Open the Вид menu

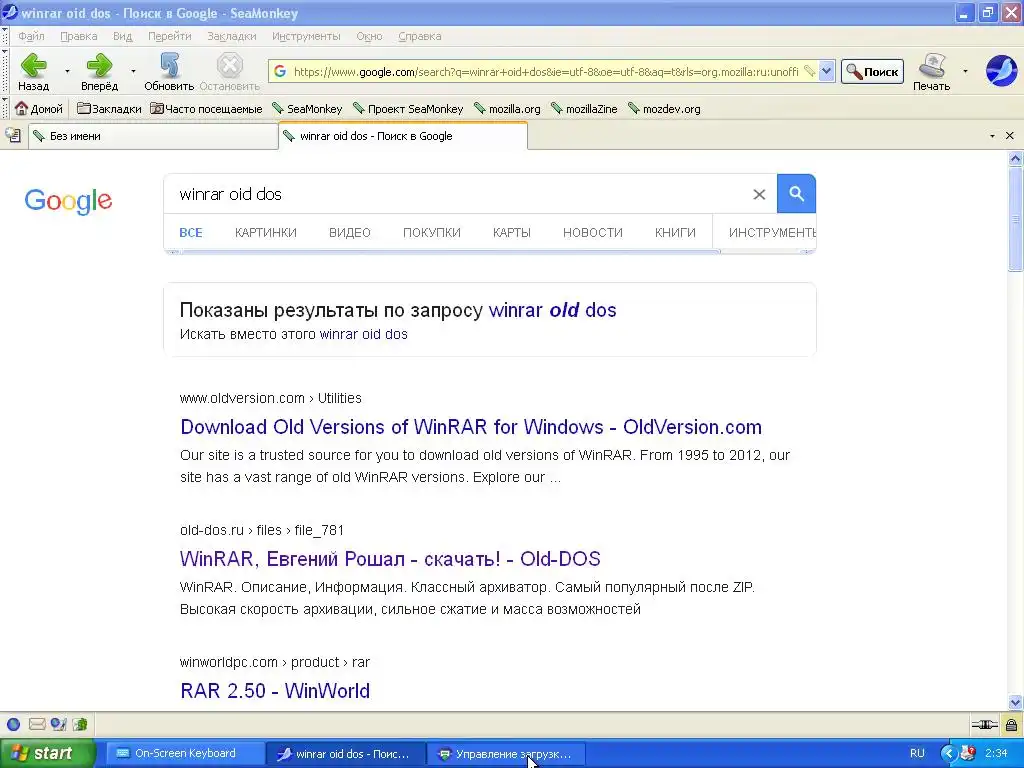point(122,36)
